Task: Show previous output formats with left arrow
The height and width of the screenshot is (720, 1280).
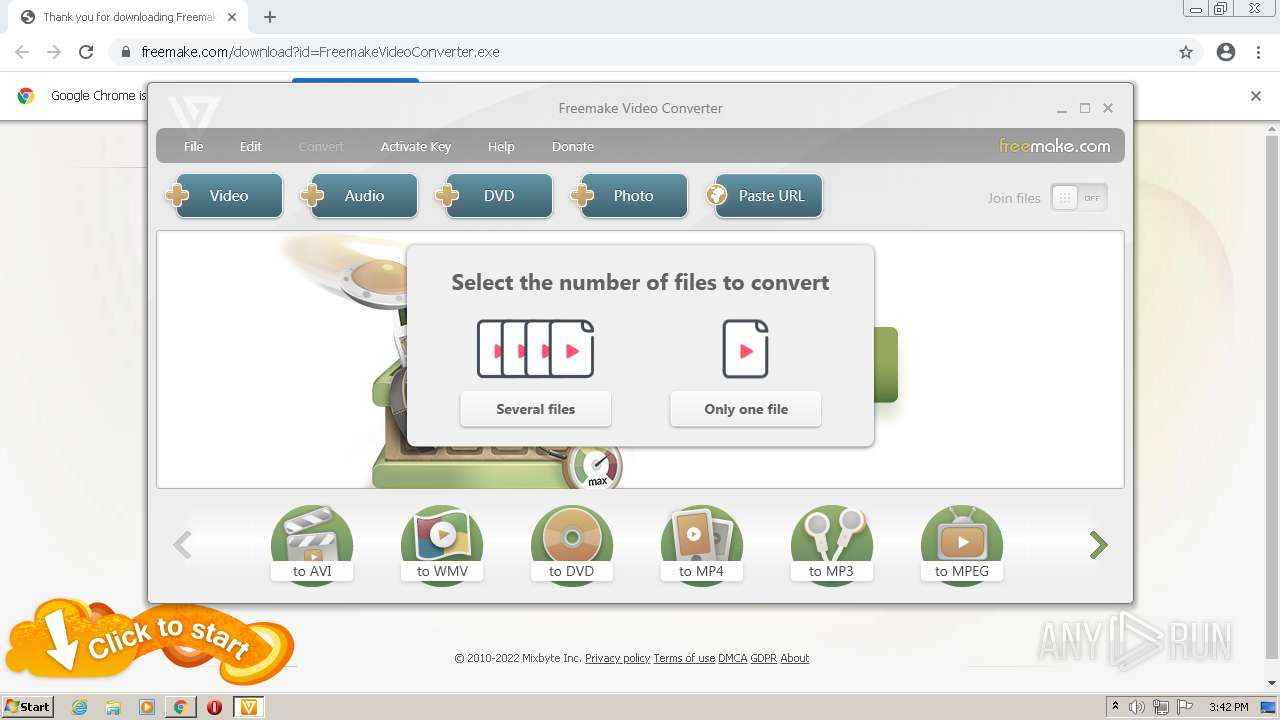Action: tap(182, 545)
